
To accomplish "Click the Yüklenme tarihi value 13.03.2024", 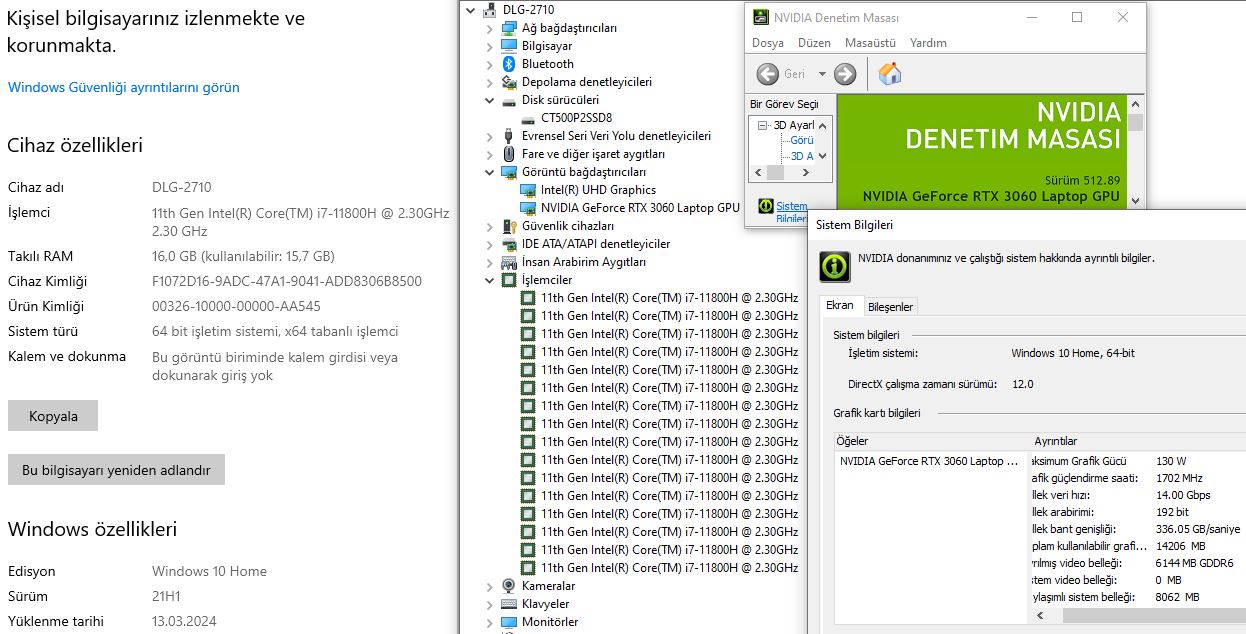I will 184,621.
